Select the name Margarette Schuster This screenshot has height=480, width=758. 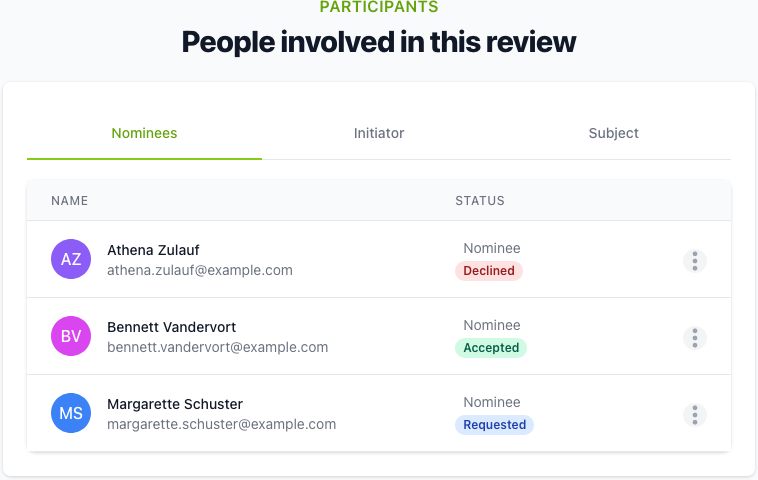[x=175, y=404]
